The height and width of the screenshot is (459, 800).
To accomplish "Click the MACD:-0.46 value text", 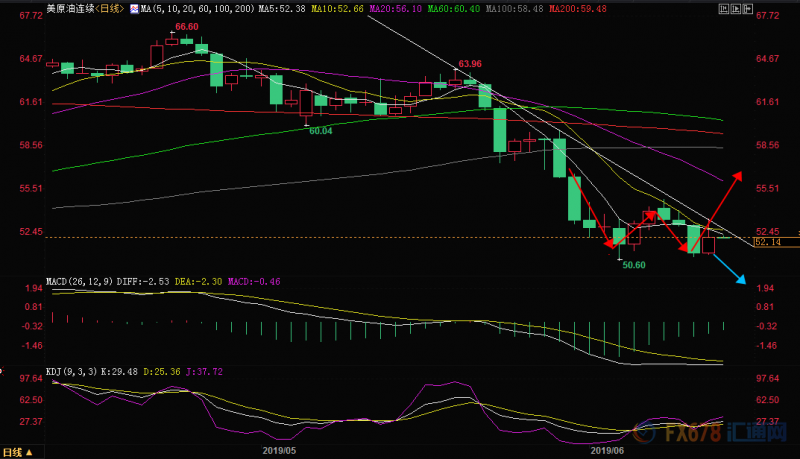I will pyautogui.click(x=254, y=282).
